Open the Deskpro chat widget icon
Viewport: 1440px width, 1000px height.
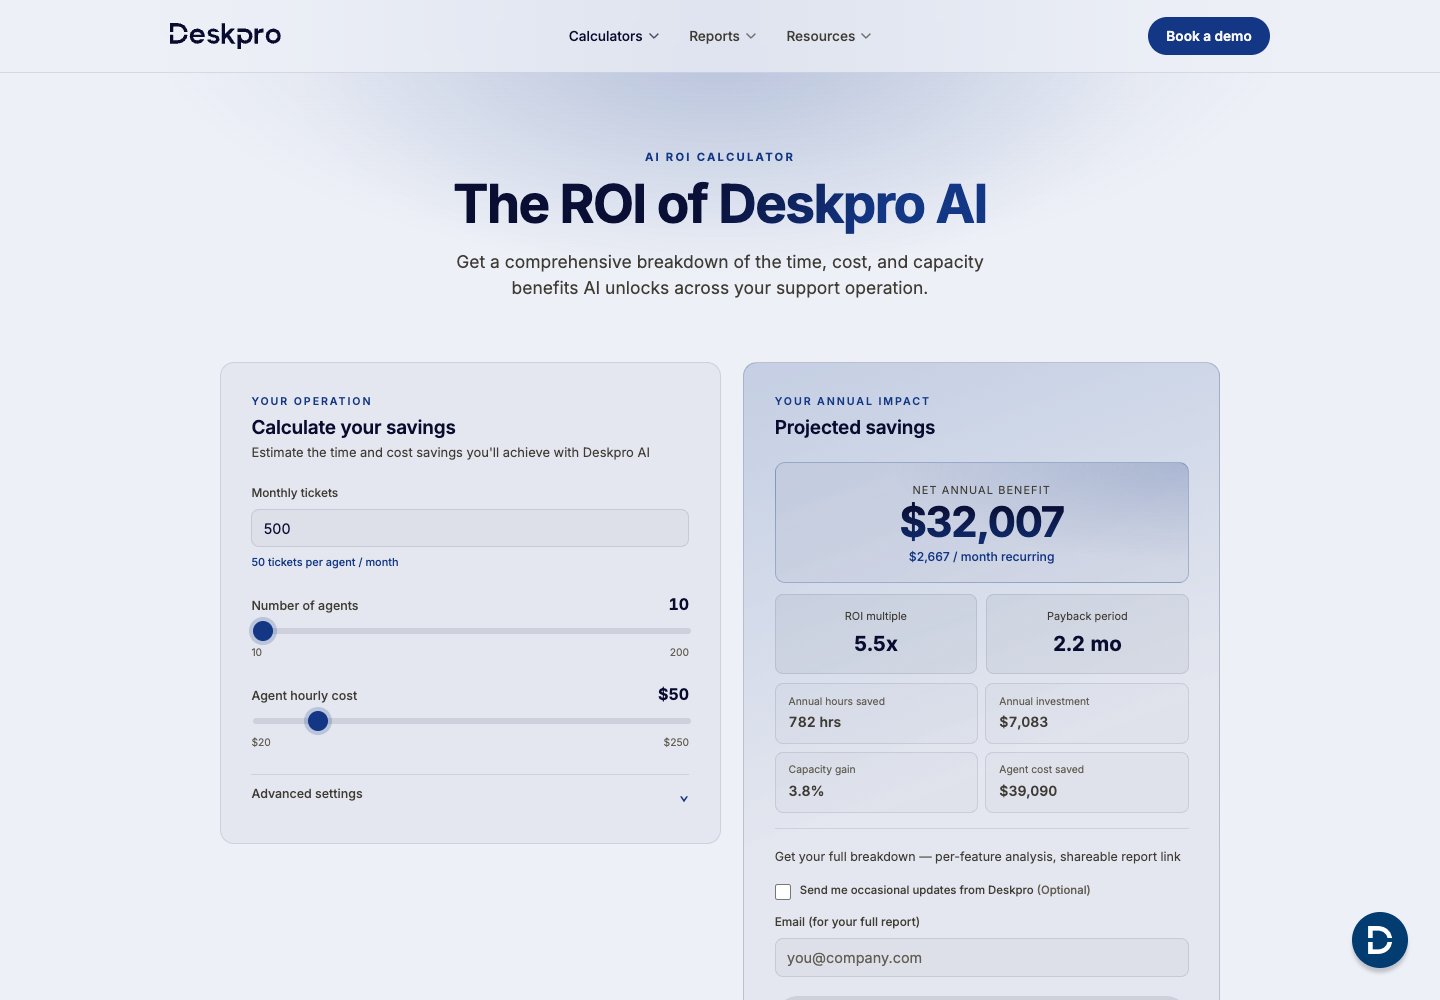(1380, 940)
